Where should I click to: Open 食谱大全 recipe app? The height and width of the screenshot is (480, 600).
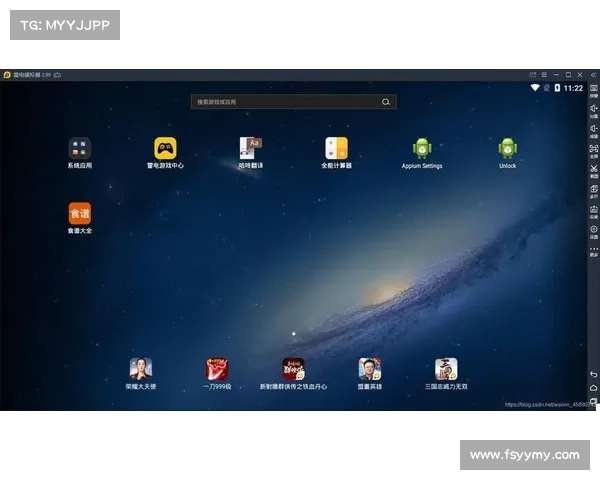[x=80, y=213]
